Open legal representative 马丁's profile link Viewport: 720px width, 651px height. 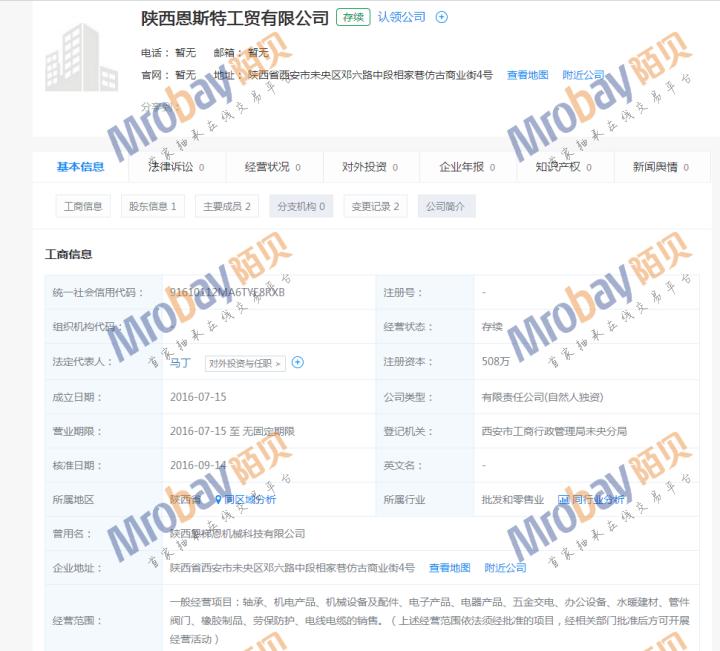180,363
